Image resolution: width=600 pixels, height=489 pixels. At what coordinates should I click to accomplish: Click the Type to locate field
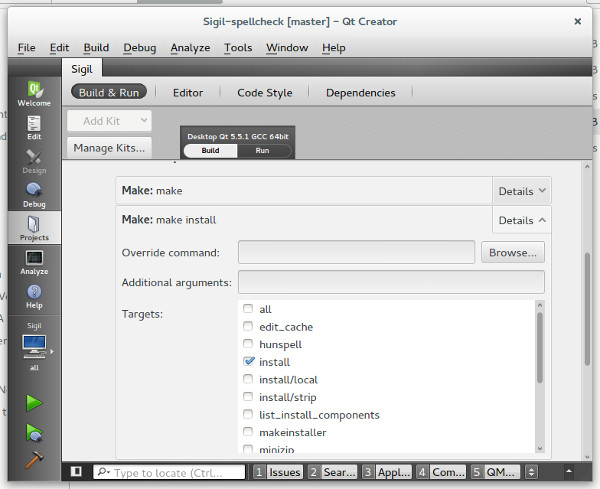click(x=169, y=472)
